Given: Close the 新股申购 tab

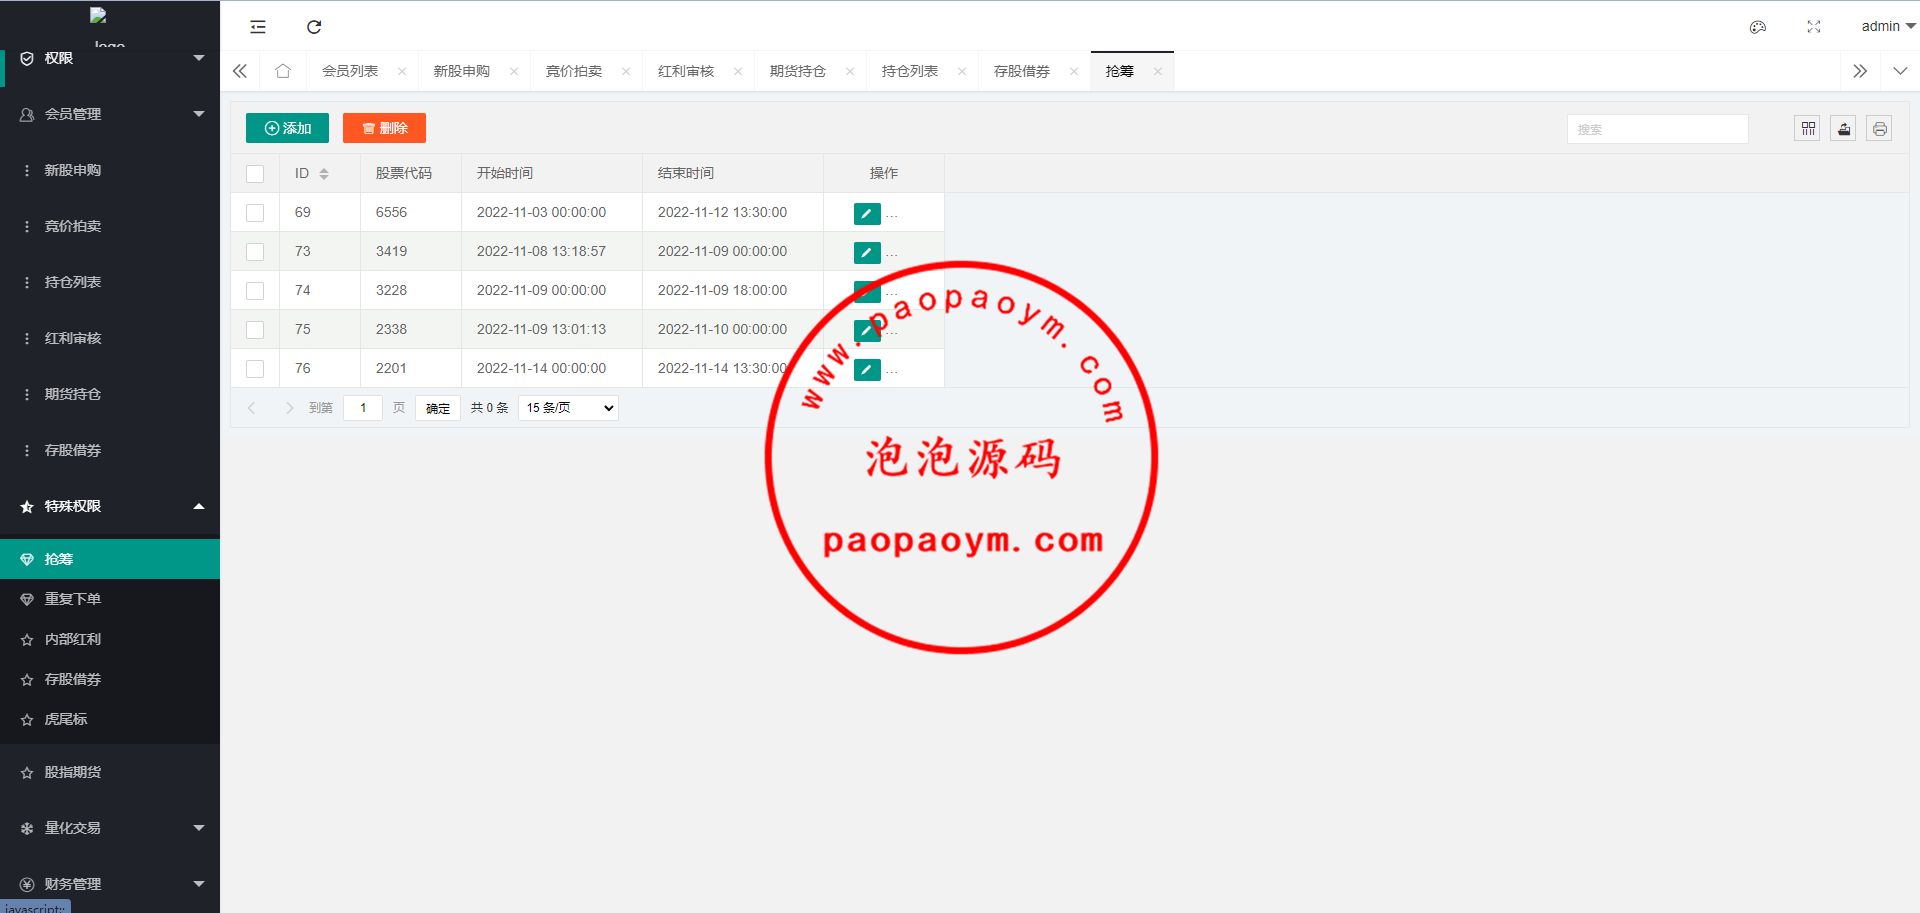Looking at the screenshot, I should [514, 71].
